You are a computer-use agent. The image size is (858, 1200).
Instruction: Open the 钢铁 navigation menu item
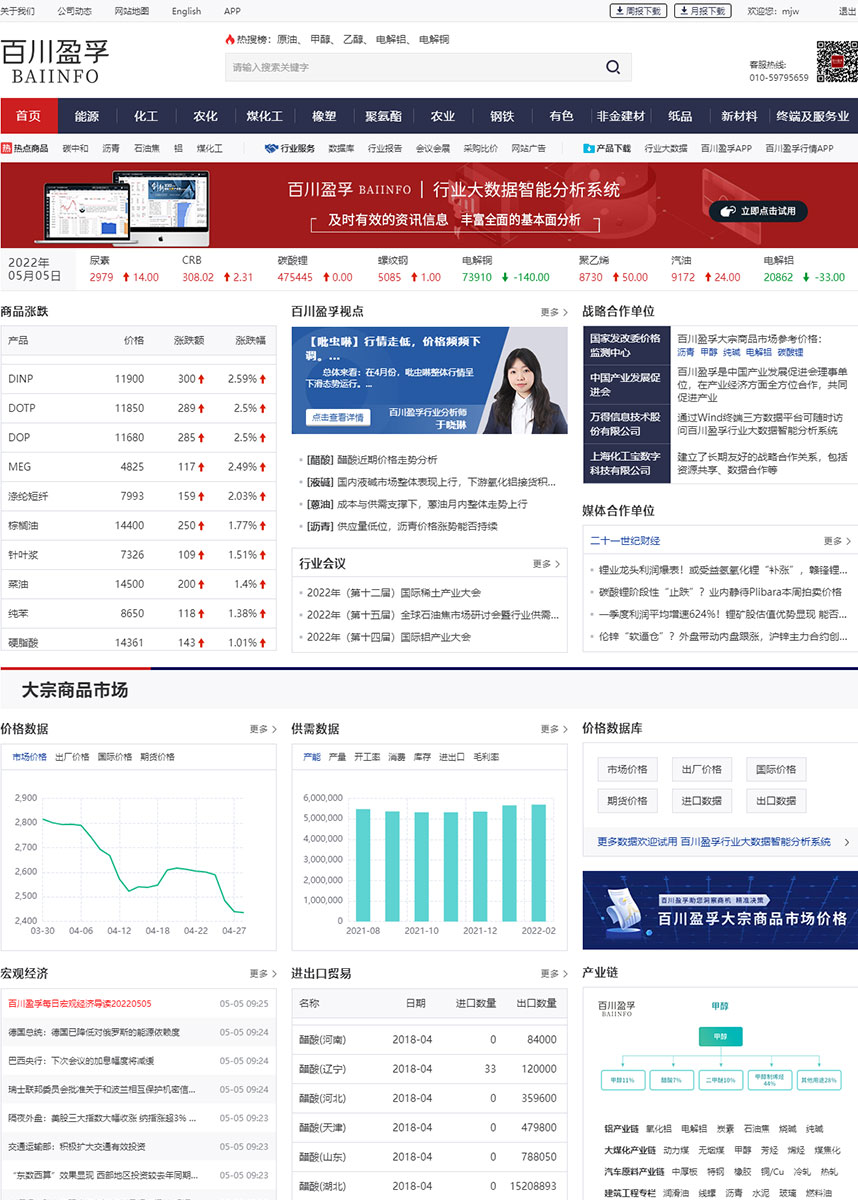coord(502,116)
